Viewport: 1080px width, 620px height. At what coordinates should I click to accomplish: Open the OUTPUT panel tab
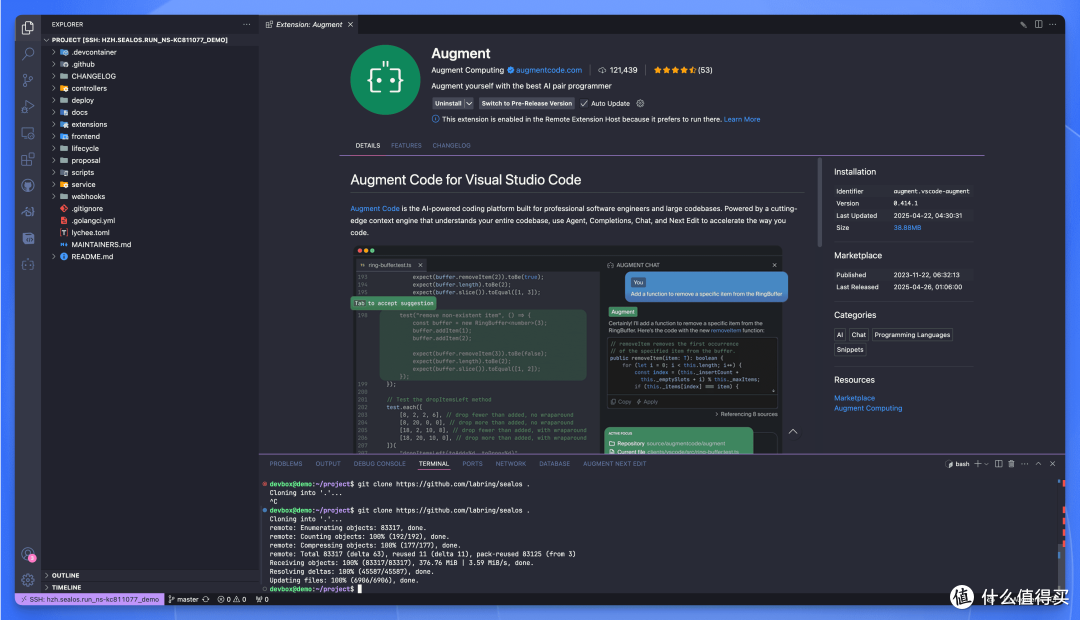[328, 464]
